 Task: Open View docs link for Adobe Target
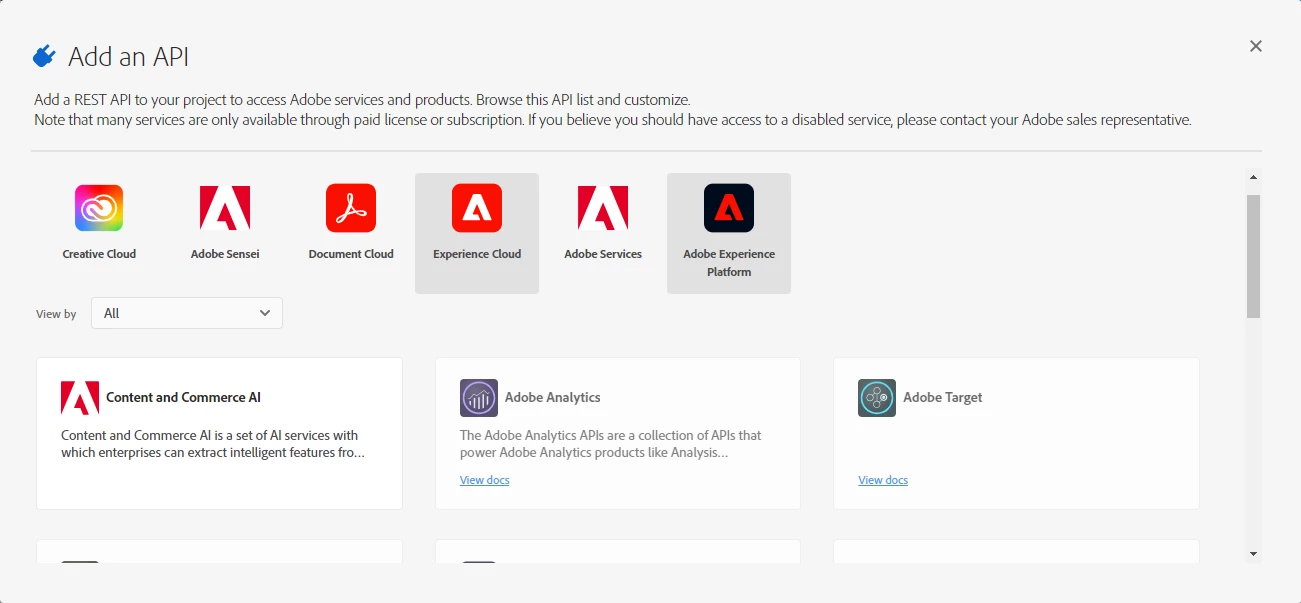click(x=883, y=480)
